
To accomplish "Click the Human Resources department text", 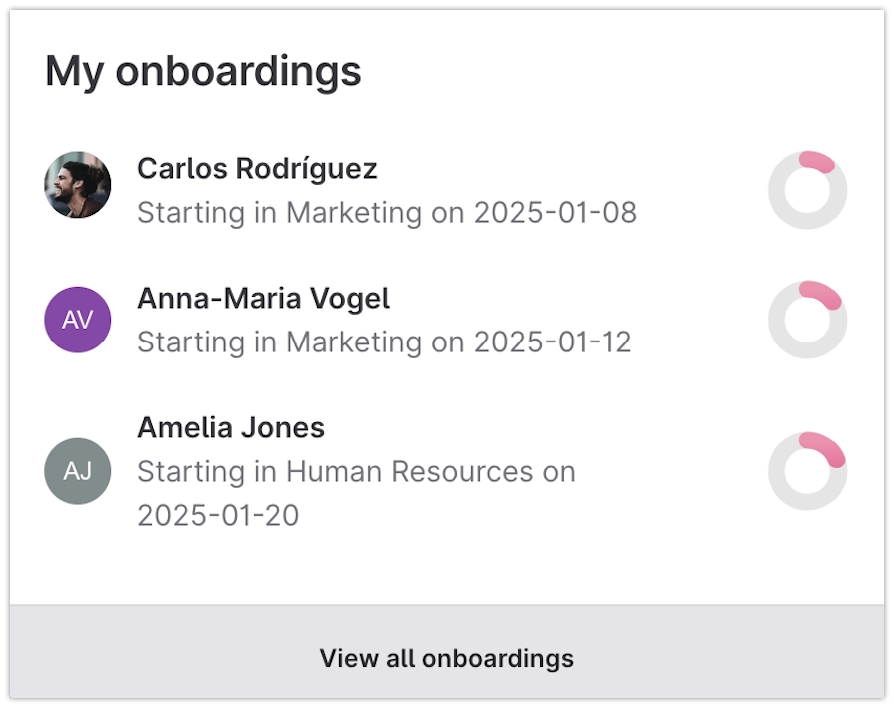I will click(x=410, y=471).
